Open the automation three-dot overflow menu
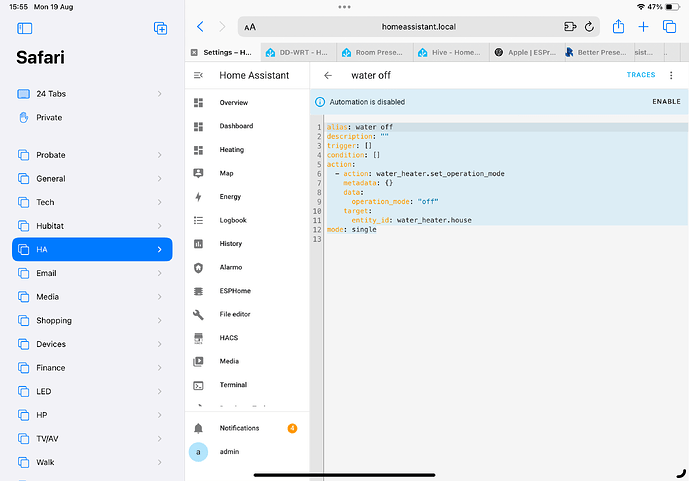The width and height of the screenshot is (689, 481). 671,76
